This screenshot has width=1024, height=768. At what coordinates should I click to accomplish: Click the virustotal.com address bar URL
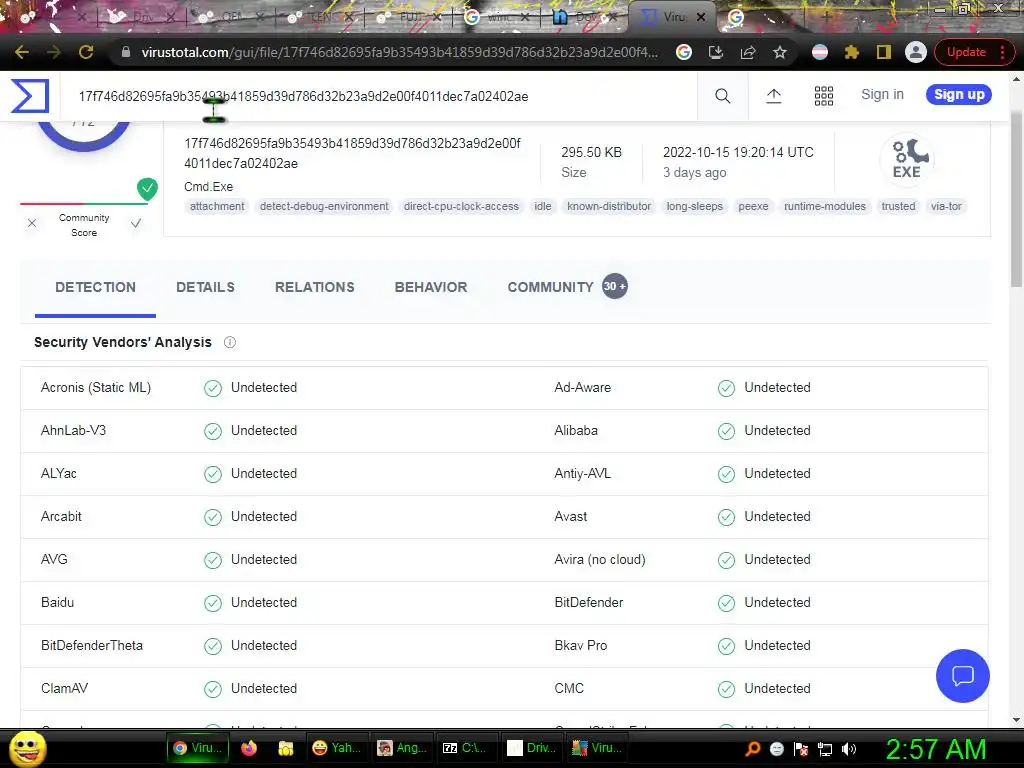tap(400, 52)
